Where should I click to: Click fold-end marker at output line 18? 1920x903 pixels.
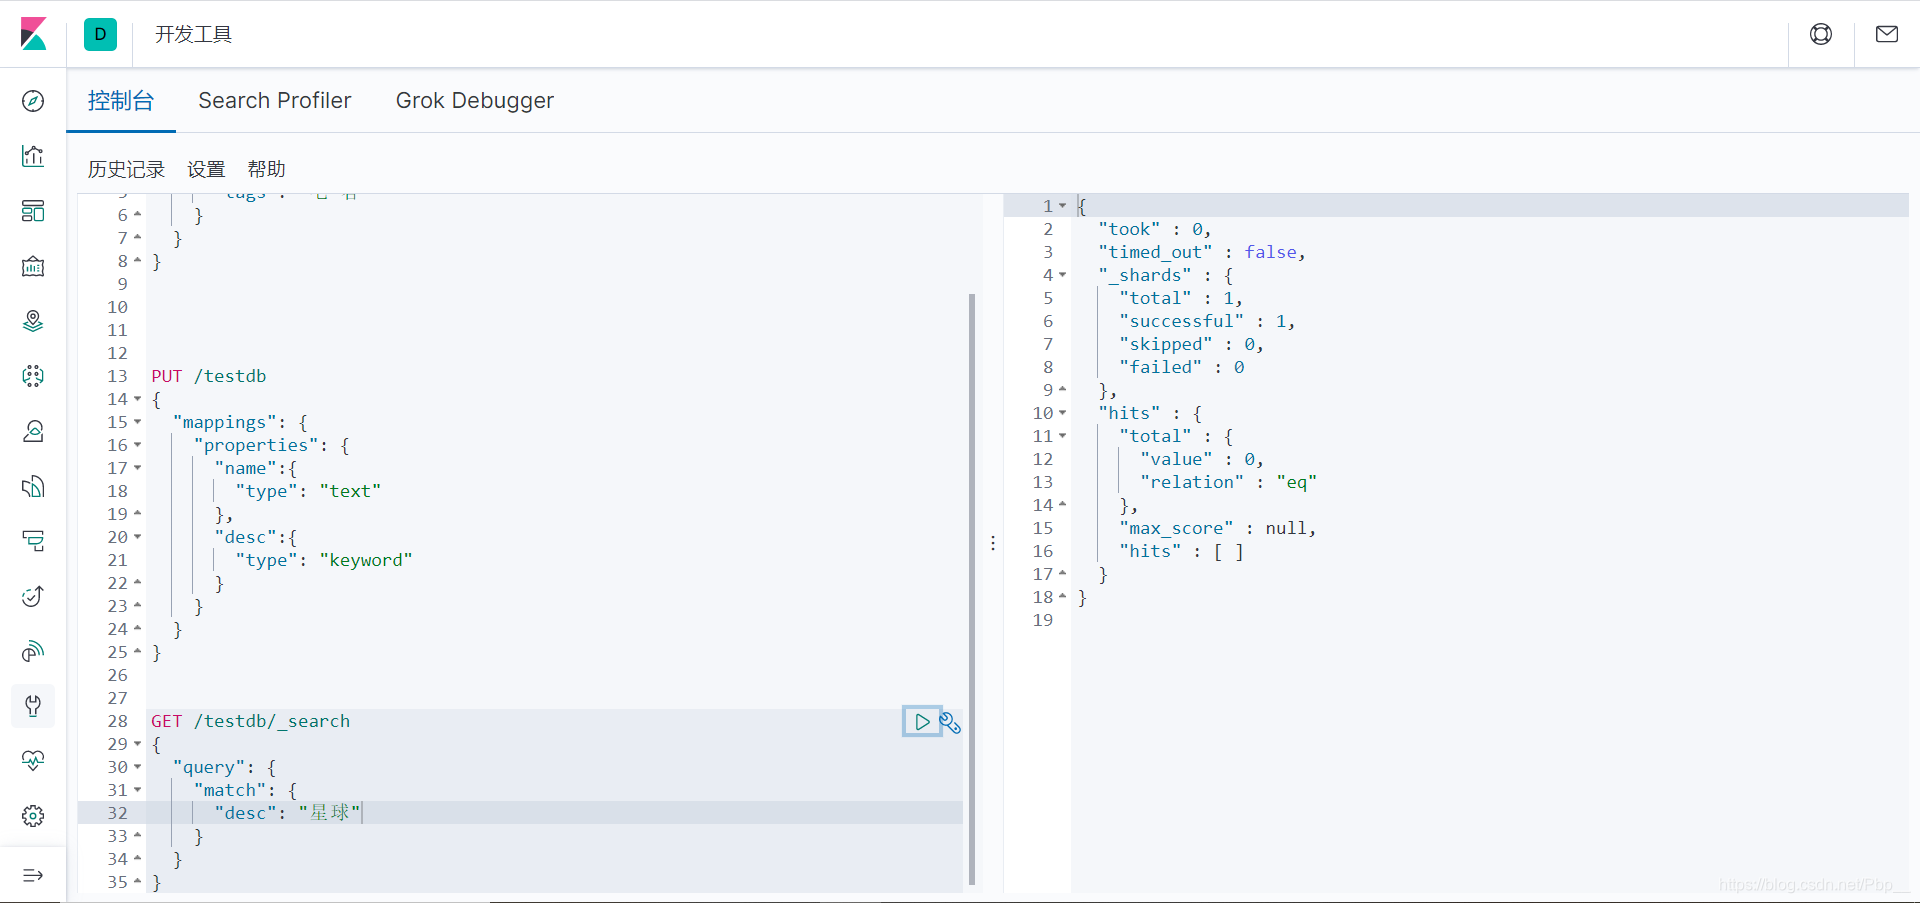pos(1063,597)
